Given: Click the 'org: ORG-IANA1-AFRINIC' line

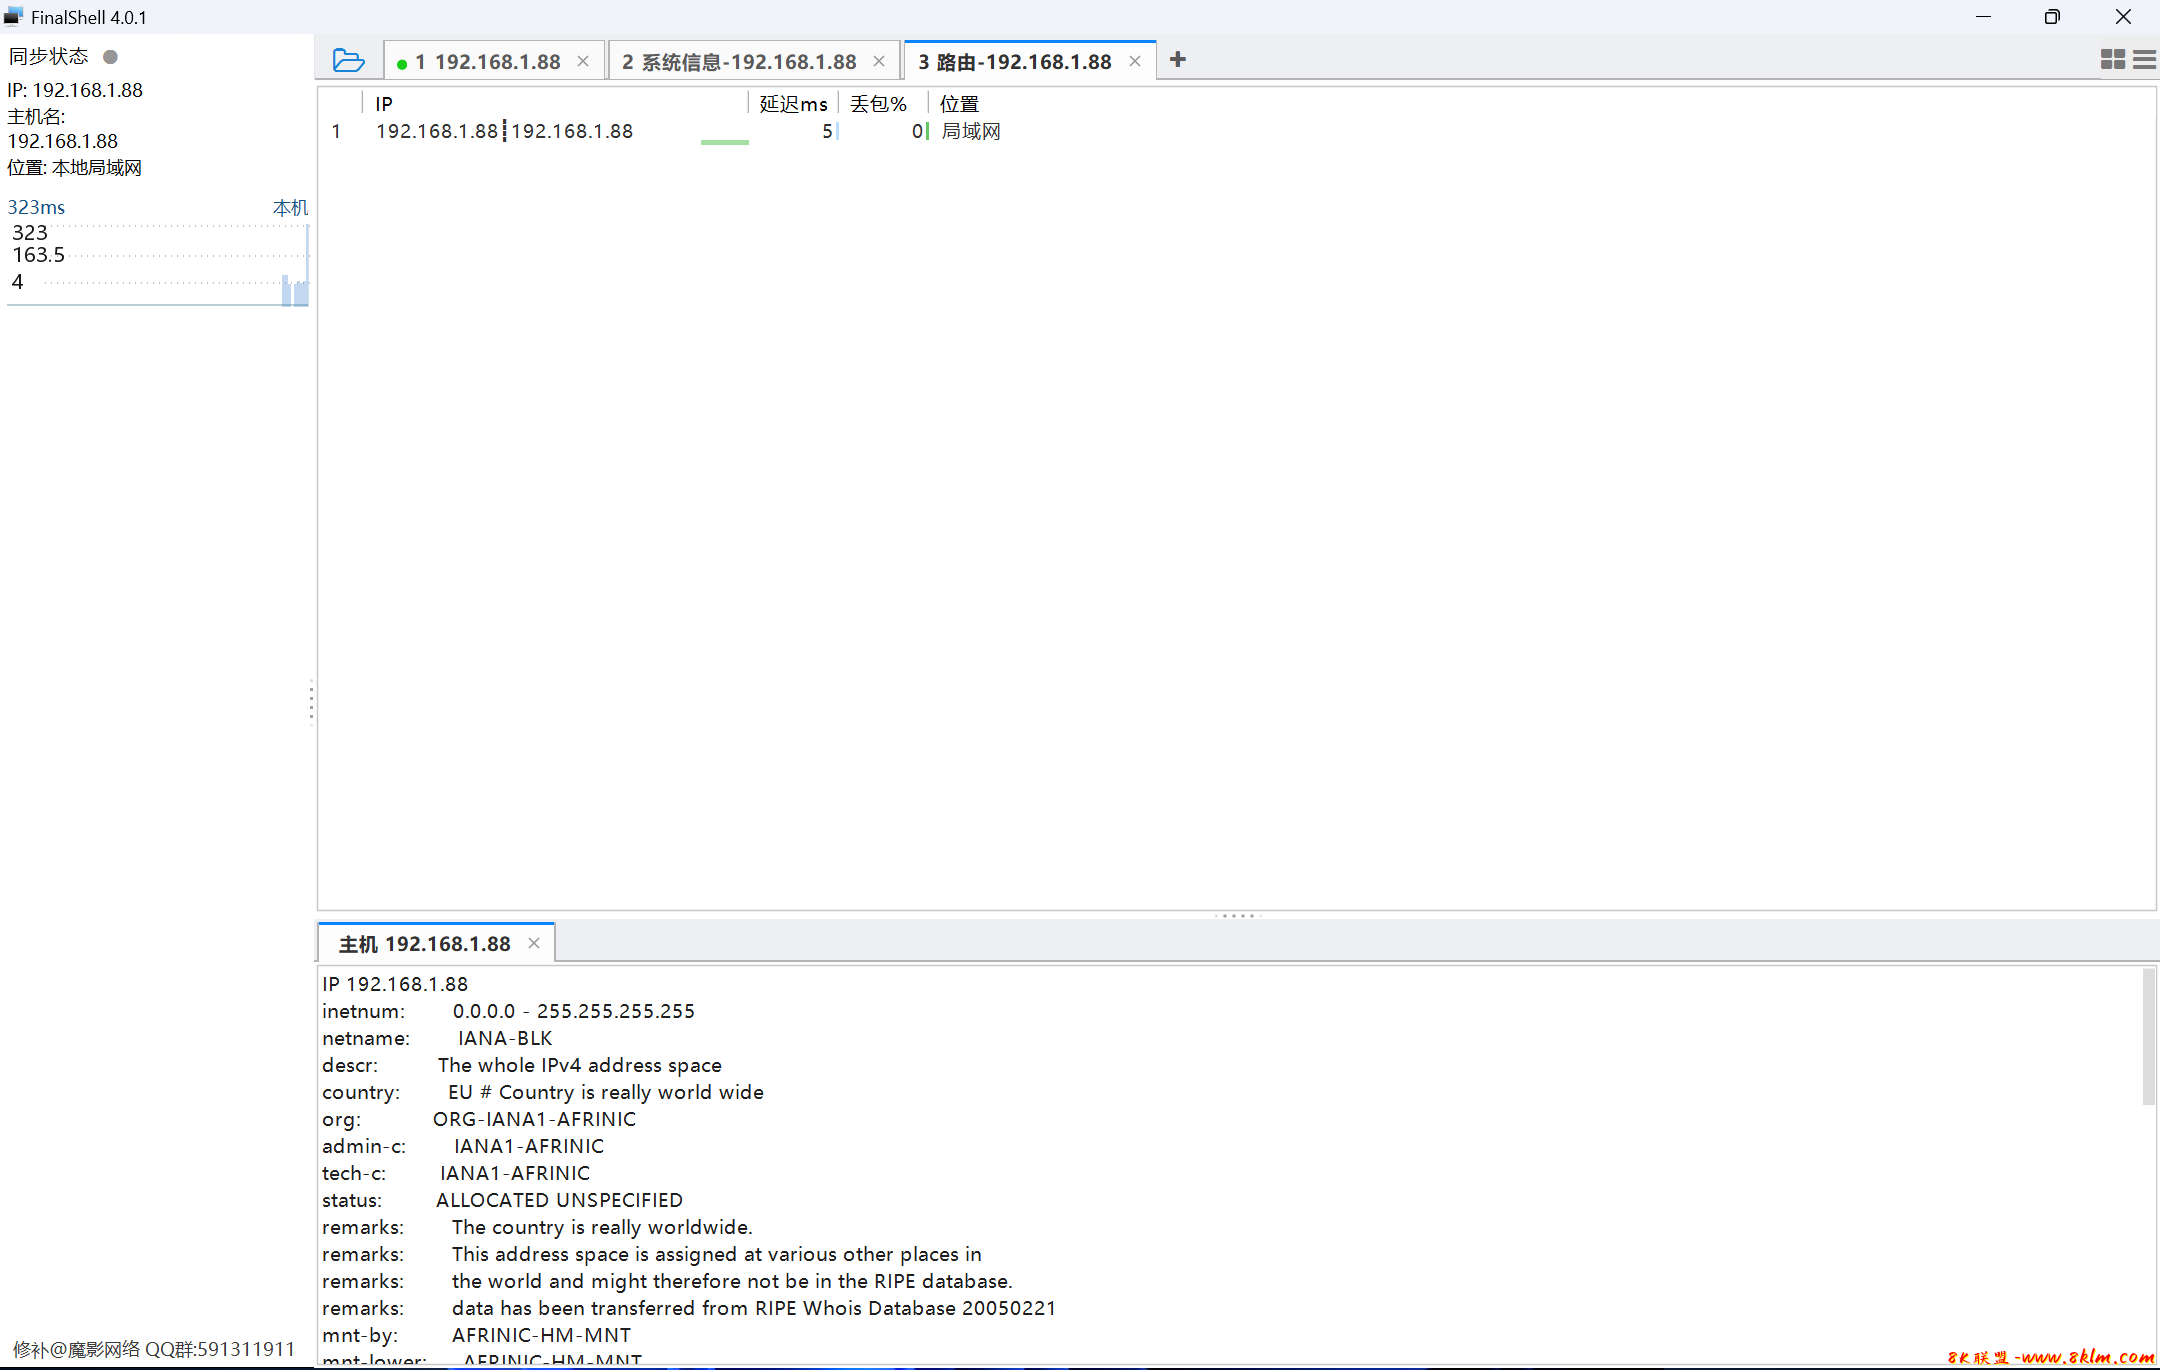Looking at the screenshot, I should tap(479, 1119).
